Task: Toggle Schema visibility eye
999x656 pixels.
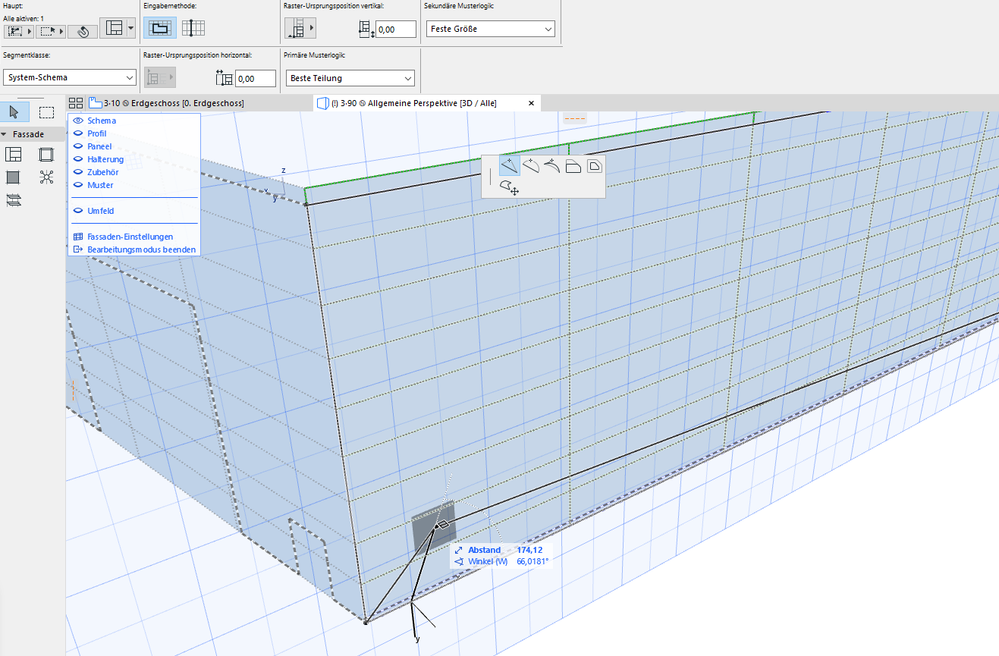Action: [78, 121]
